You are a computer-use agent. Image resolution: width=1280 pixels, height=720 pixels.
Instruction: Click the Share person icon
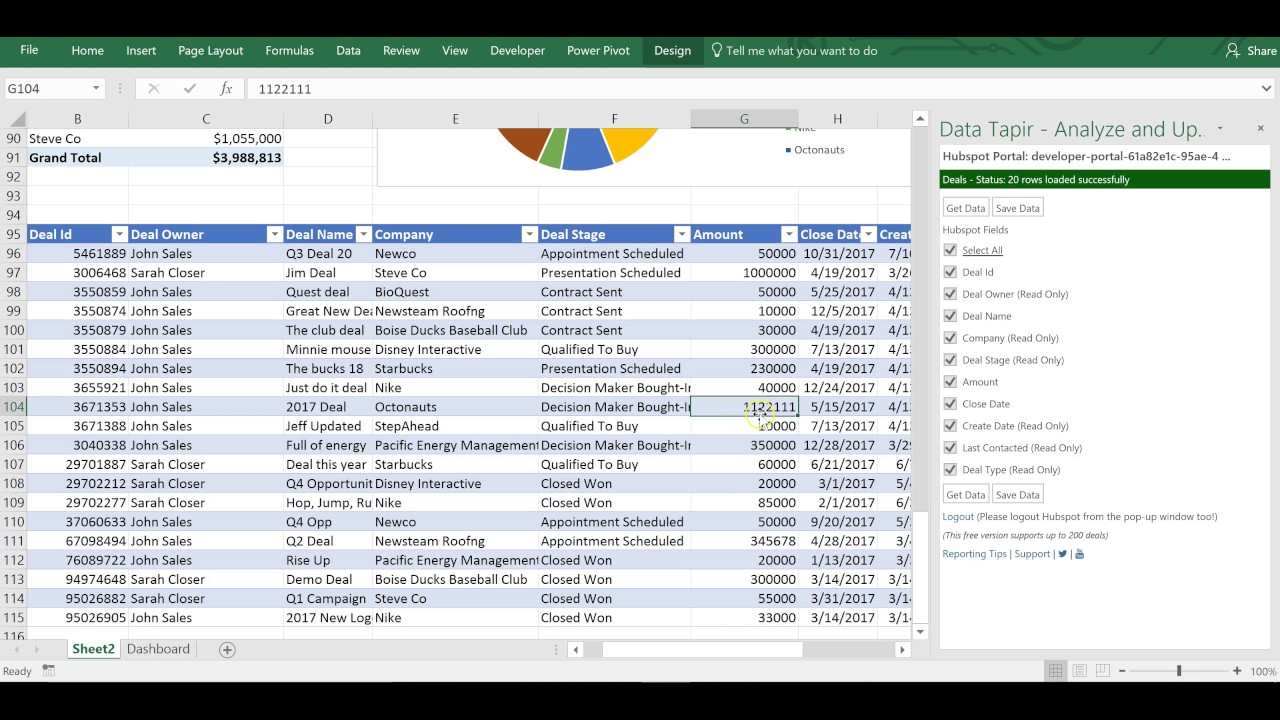[x=1233, y=50]
